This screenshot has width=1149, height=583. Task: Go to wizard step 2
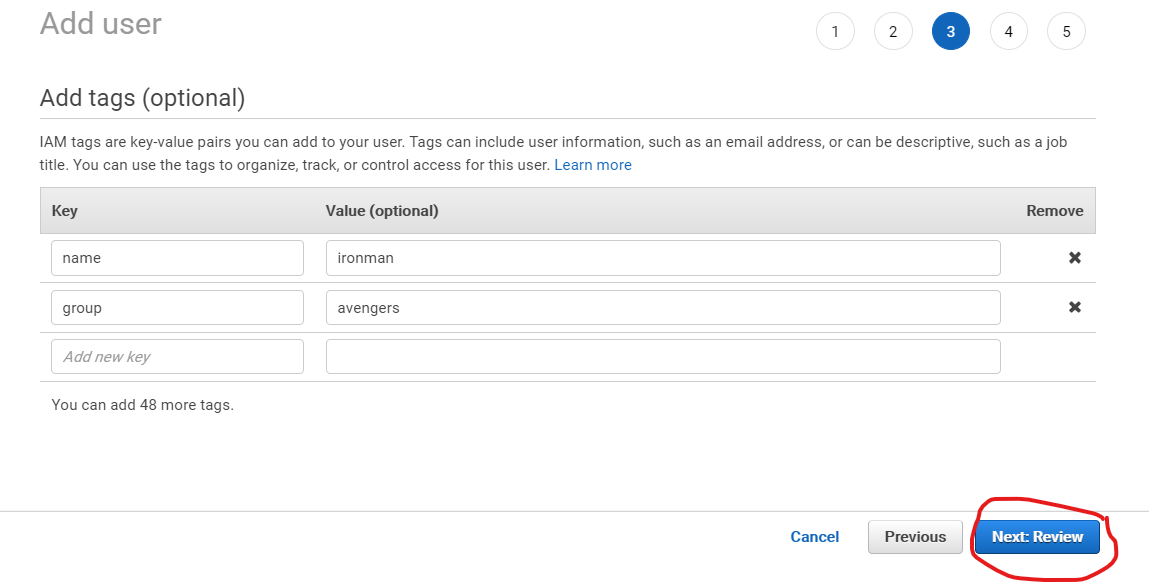893,31
